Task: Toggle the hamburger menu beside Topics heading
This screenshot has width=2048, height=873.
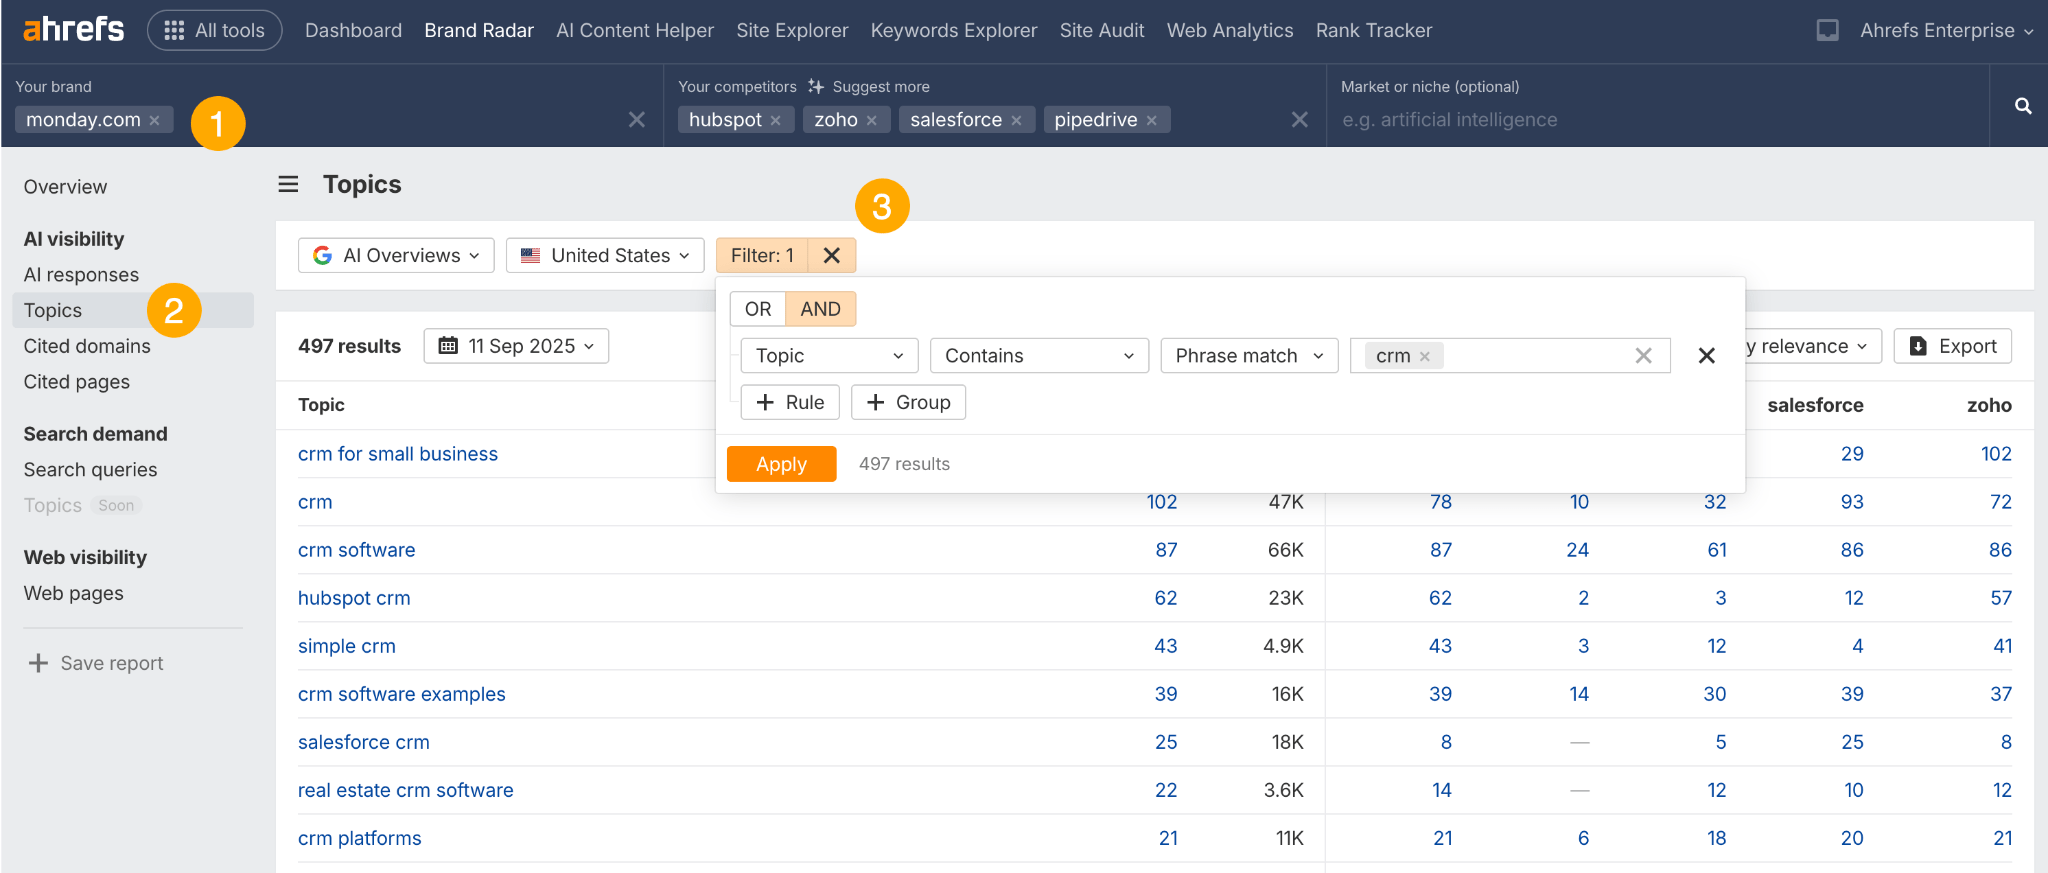Action: coord(288,184)
